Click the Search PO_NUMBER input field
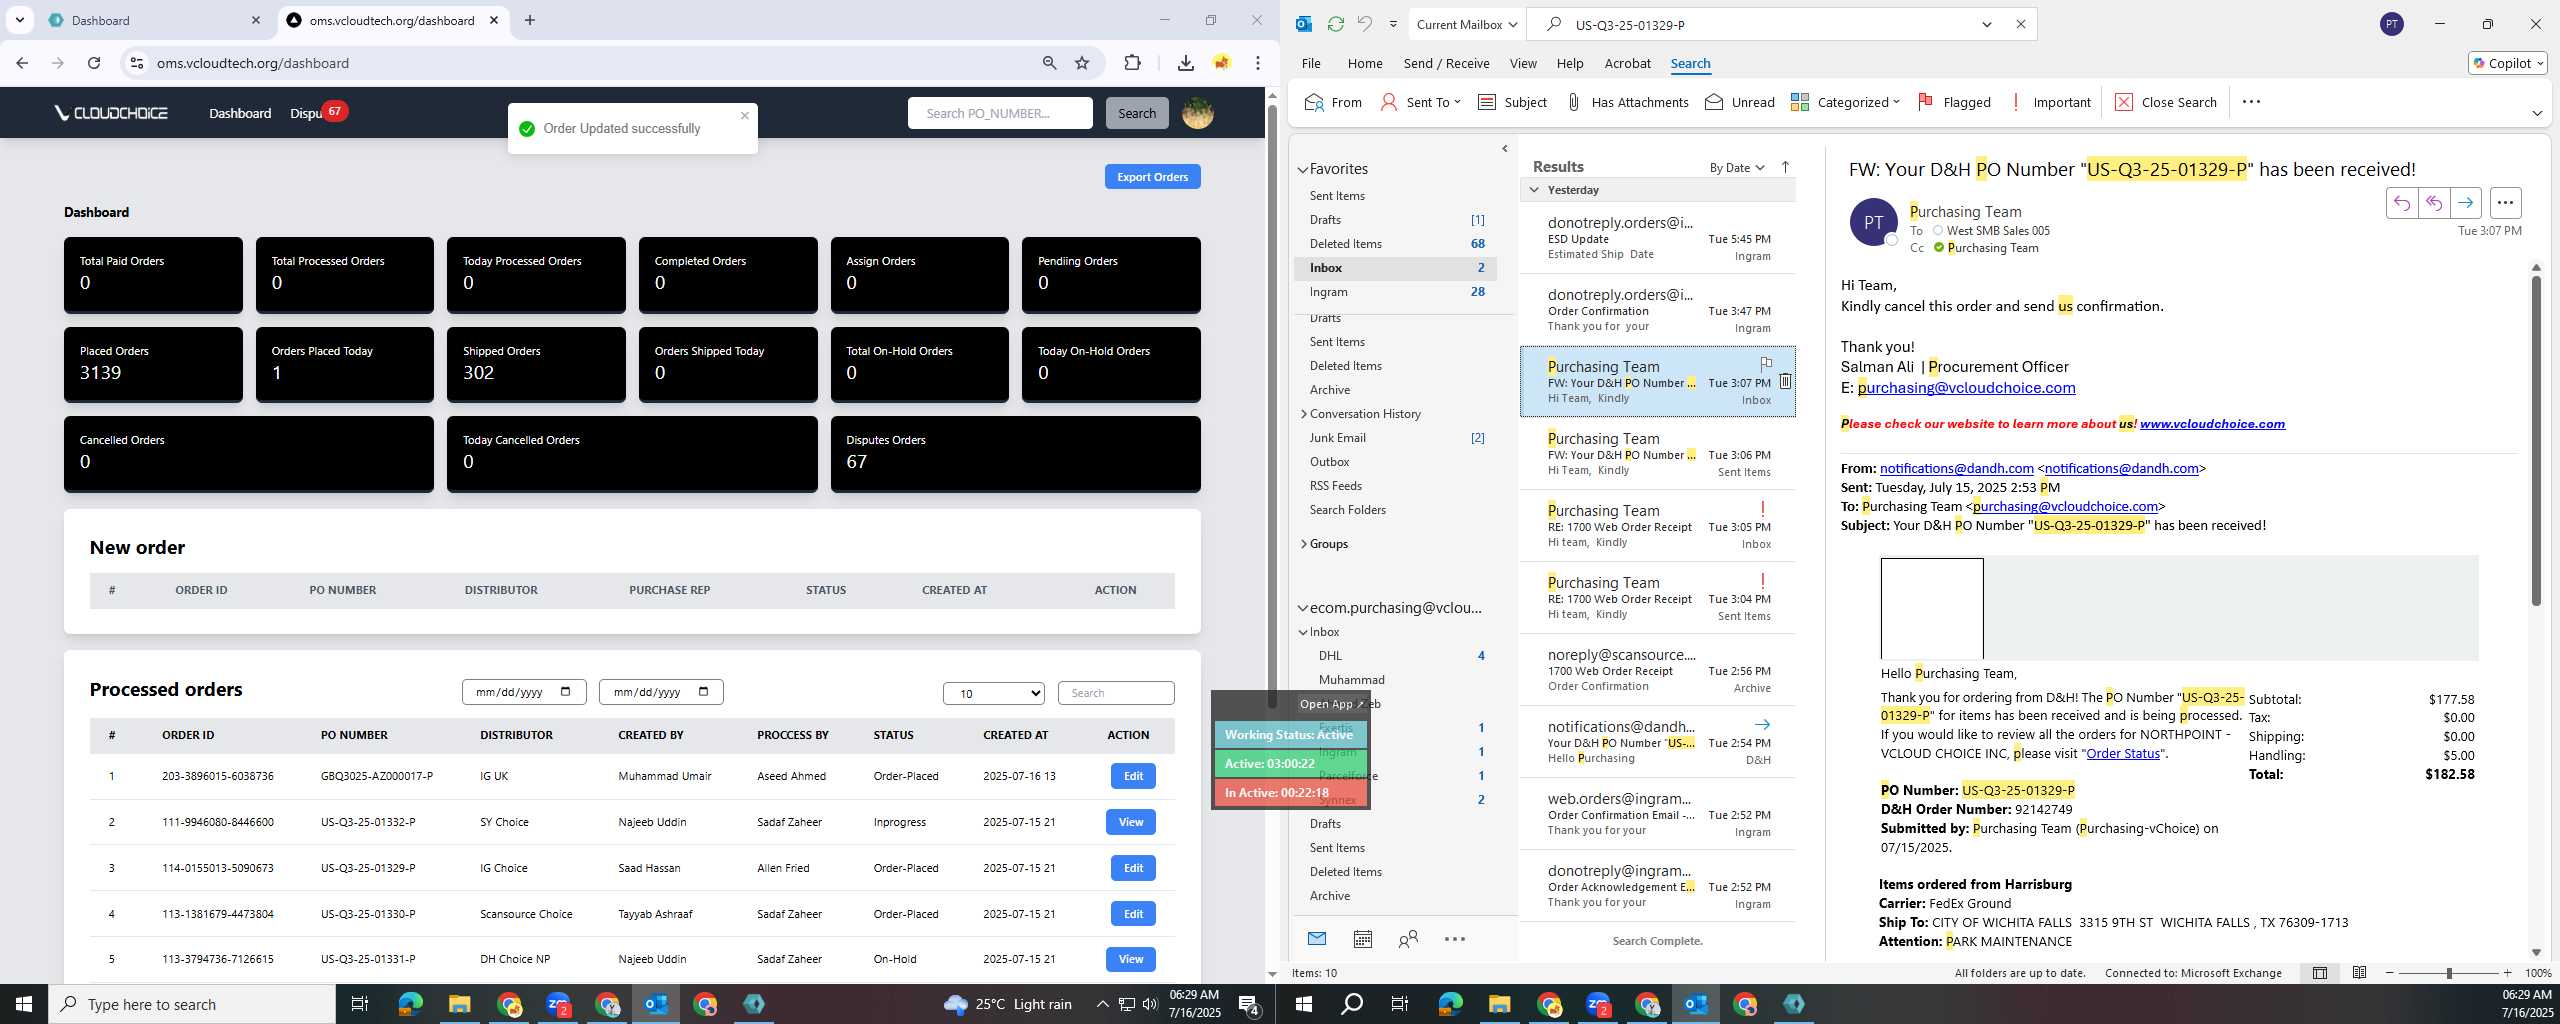Viewport: 2560px width, 1024px height. coord(1000,113)
